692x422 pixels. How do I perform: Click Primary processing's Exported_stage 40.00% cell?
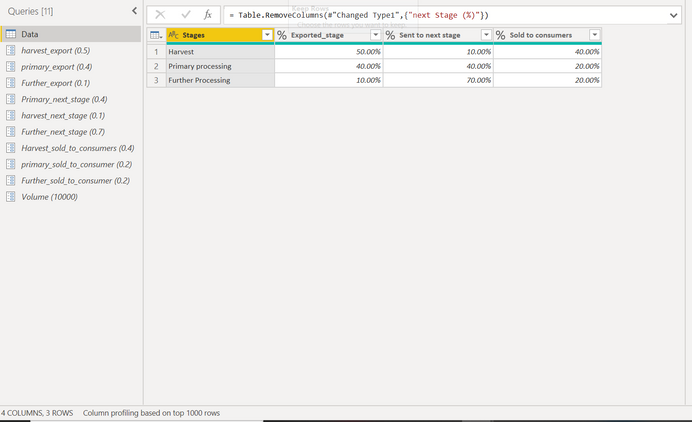(x=329, y=66)
